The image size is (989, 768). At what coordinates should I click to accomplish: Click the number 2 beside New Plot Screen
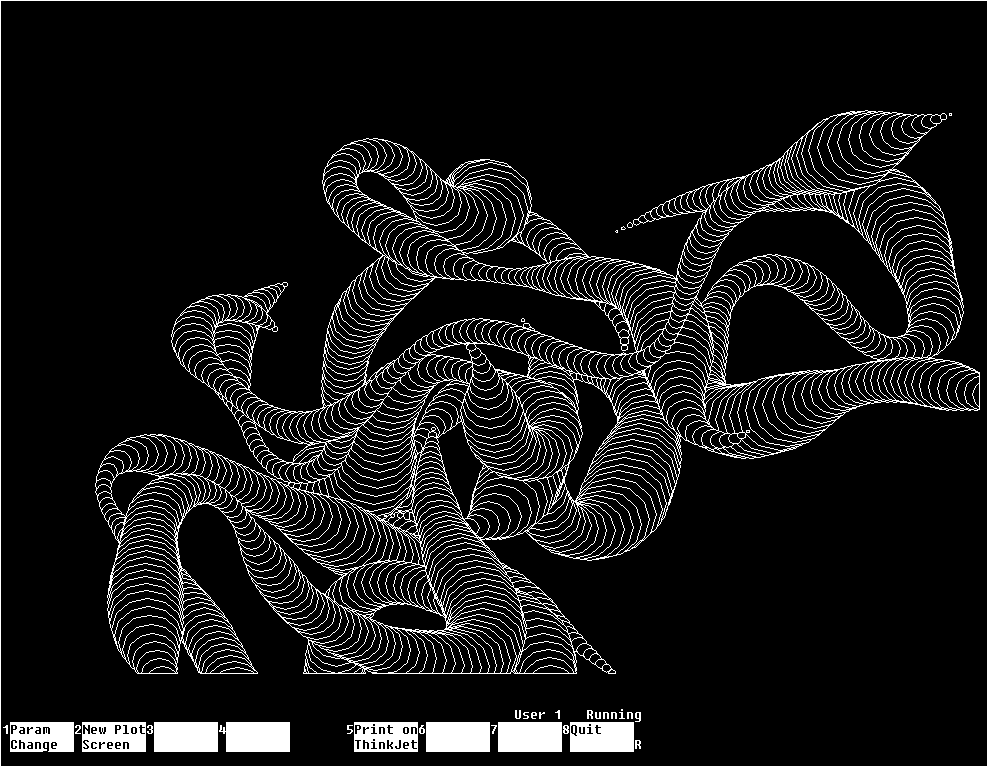[78, 730]
